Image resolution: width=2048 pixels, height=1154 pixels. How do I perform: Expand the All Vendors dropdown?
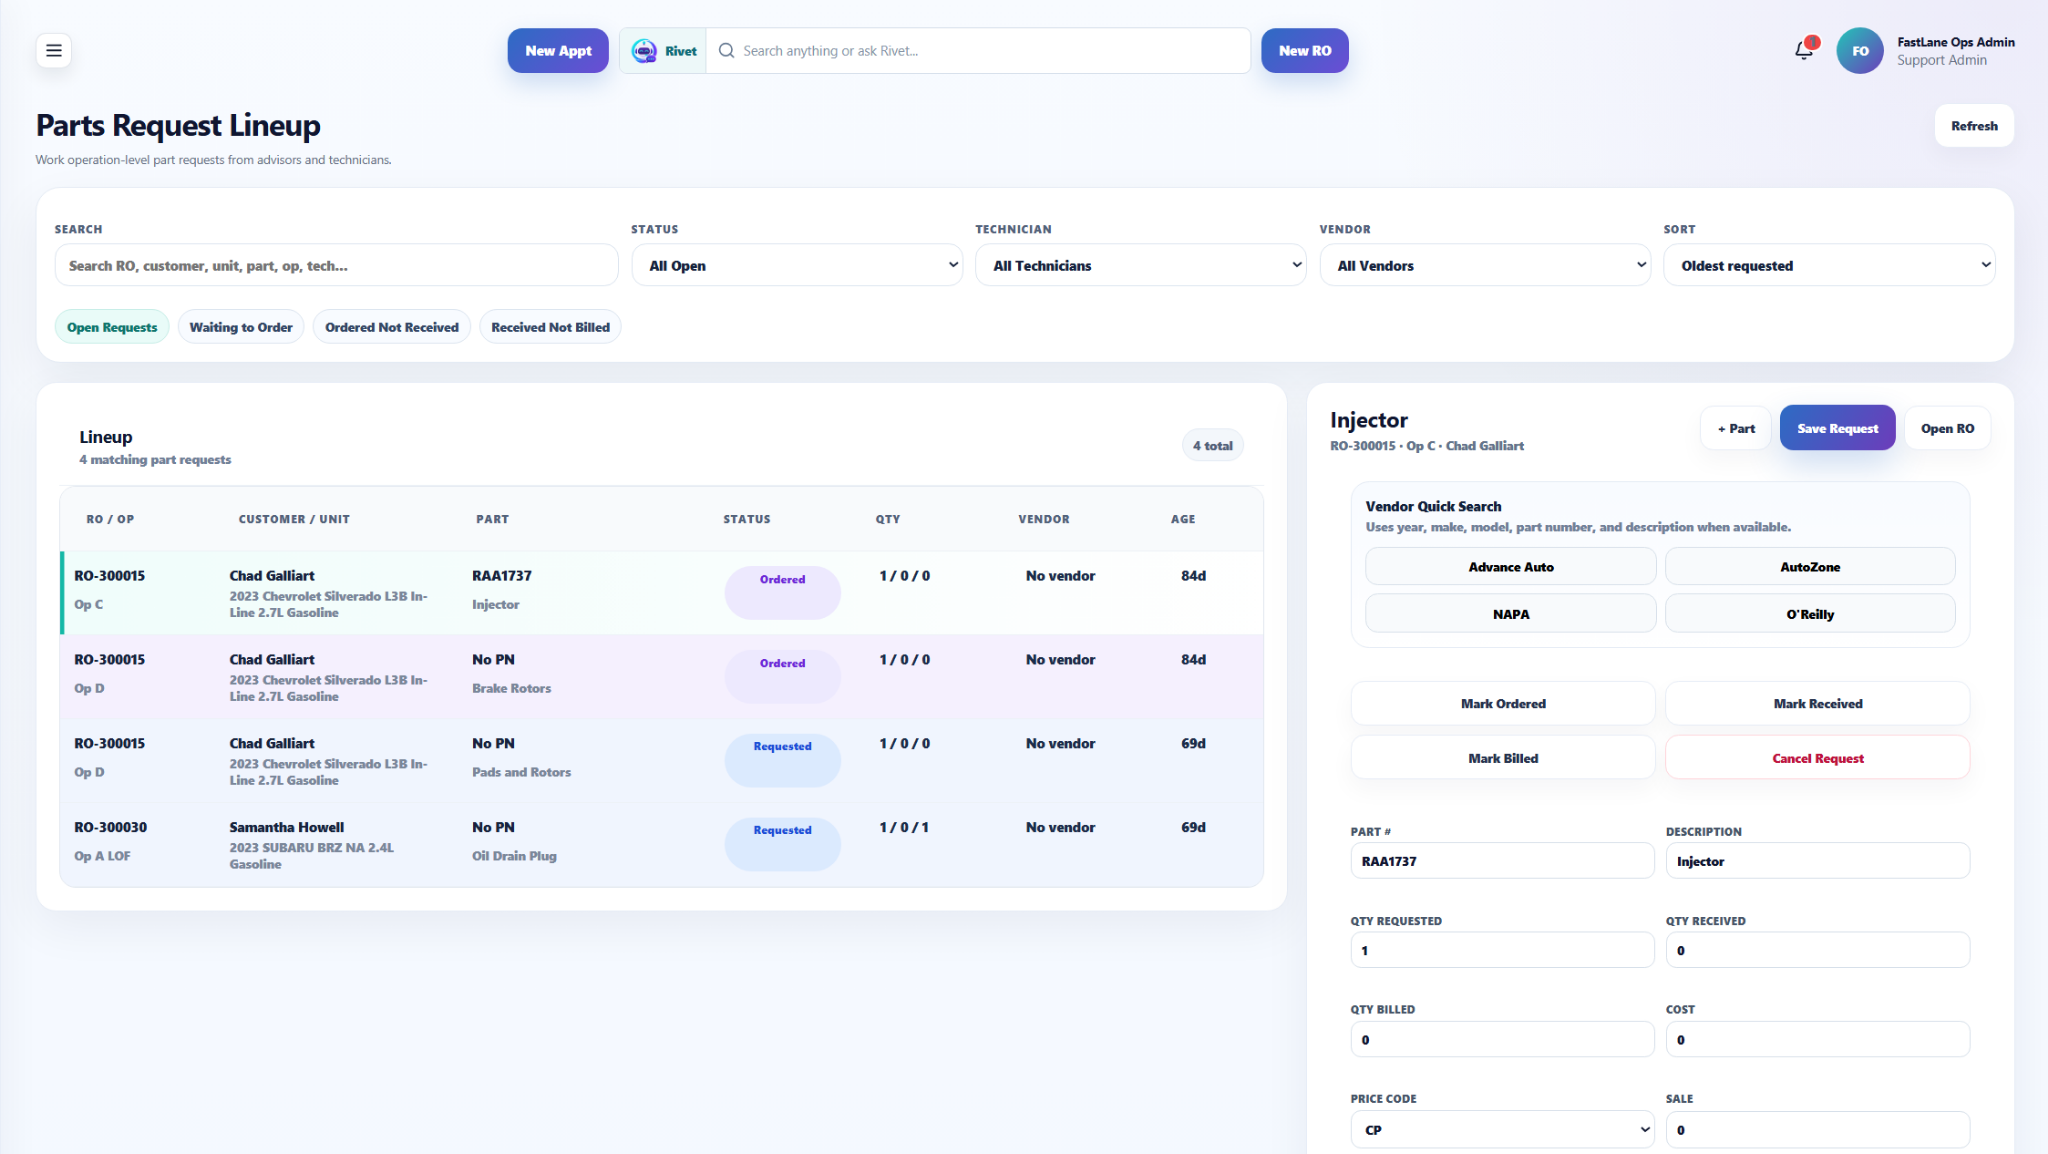point(1485,265)
